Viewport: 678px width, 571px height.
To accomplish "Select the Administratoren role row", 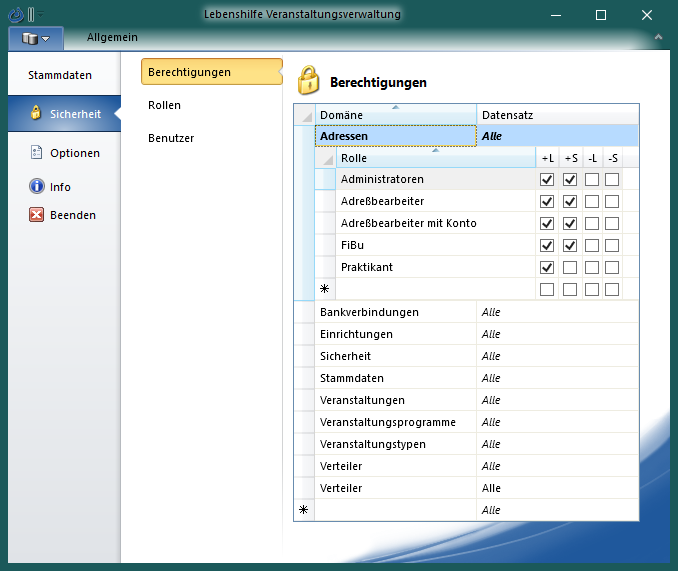I will click(436, 179).
